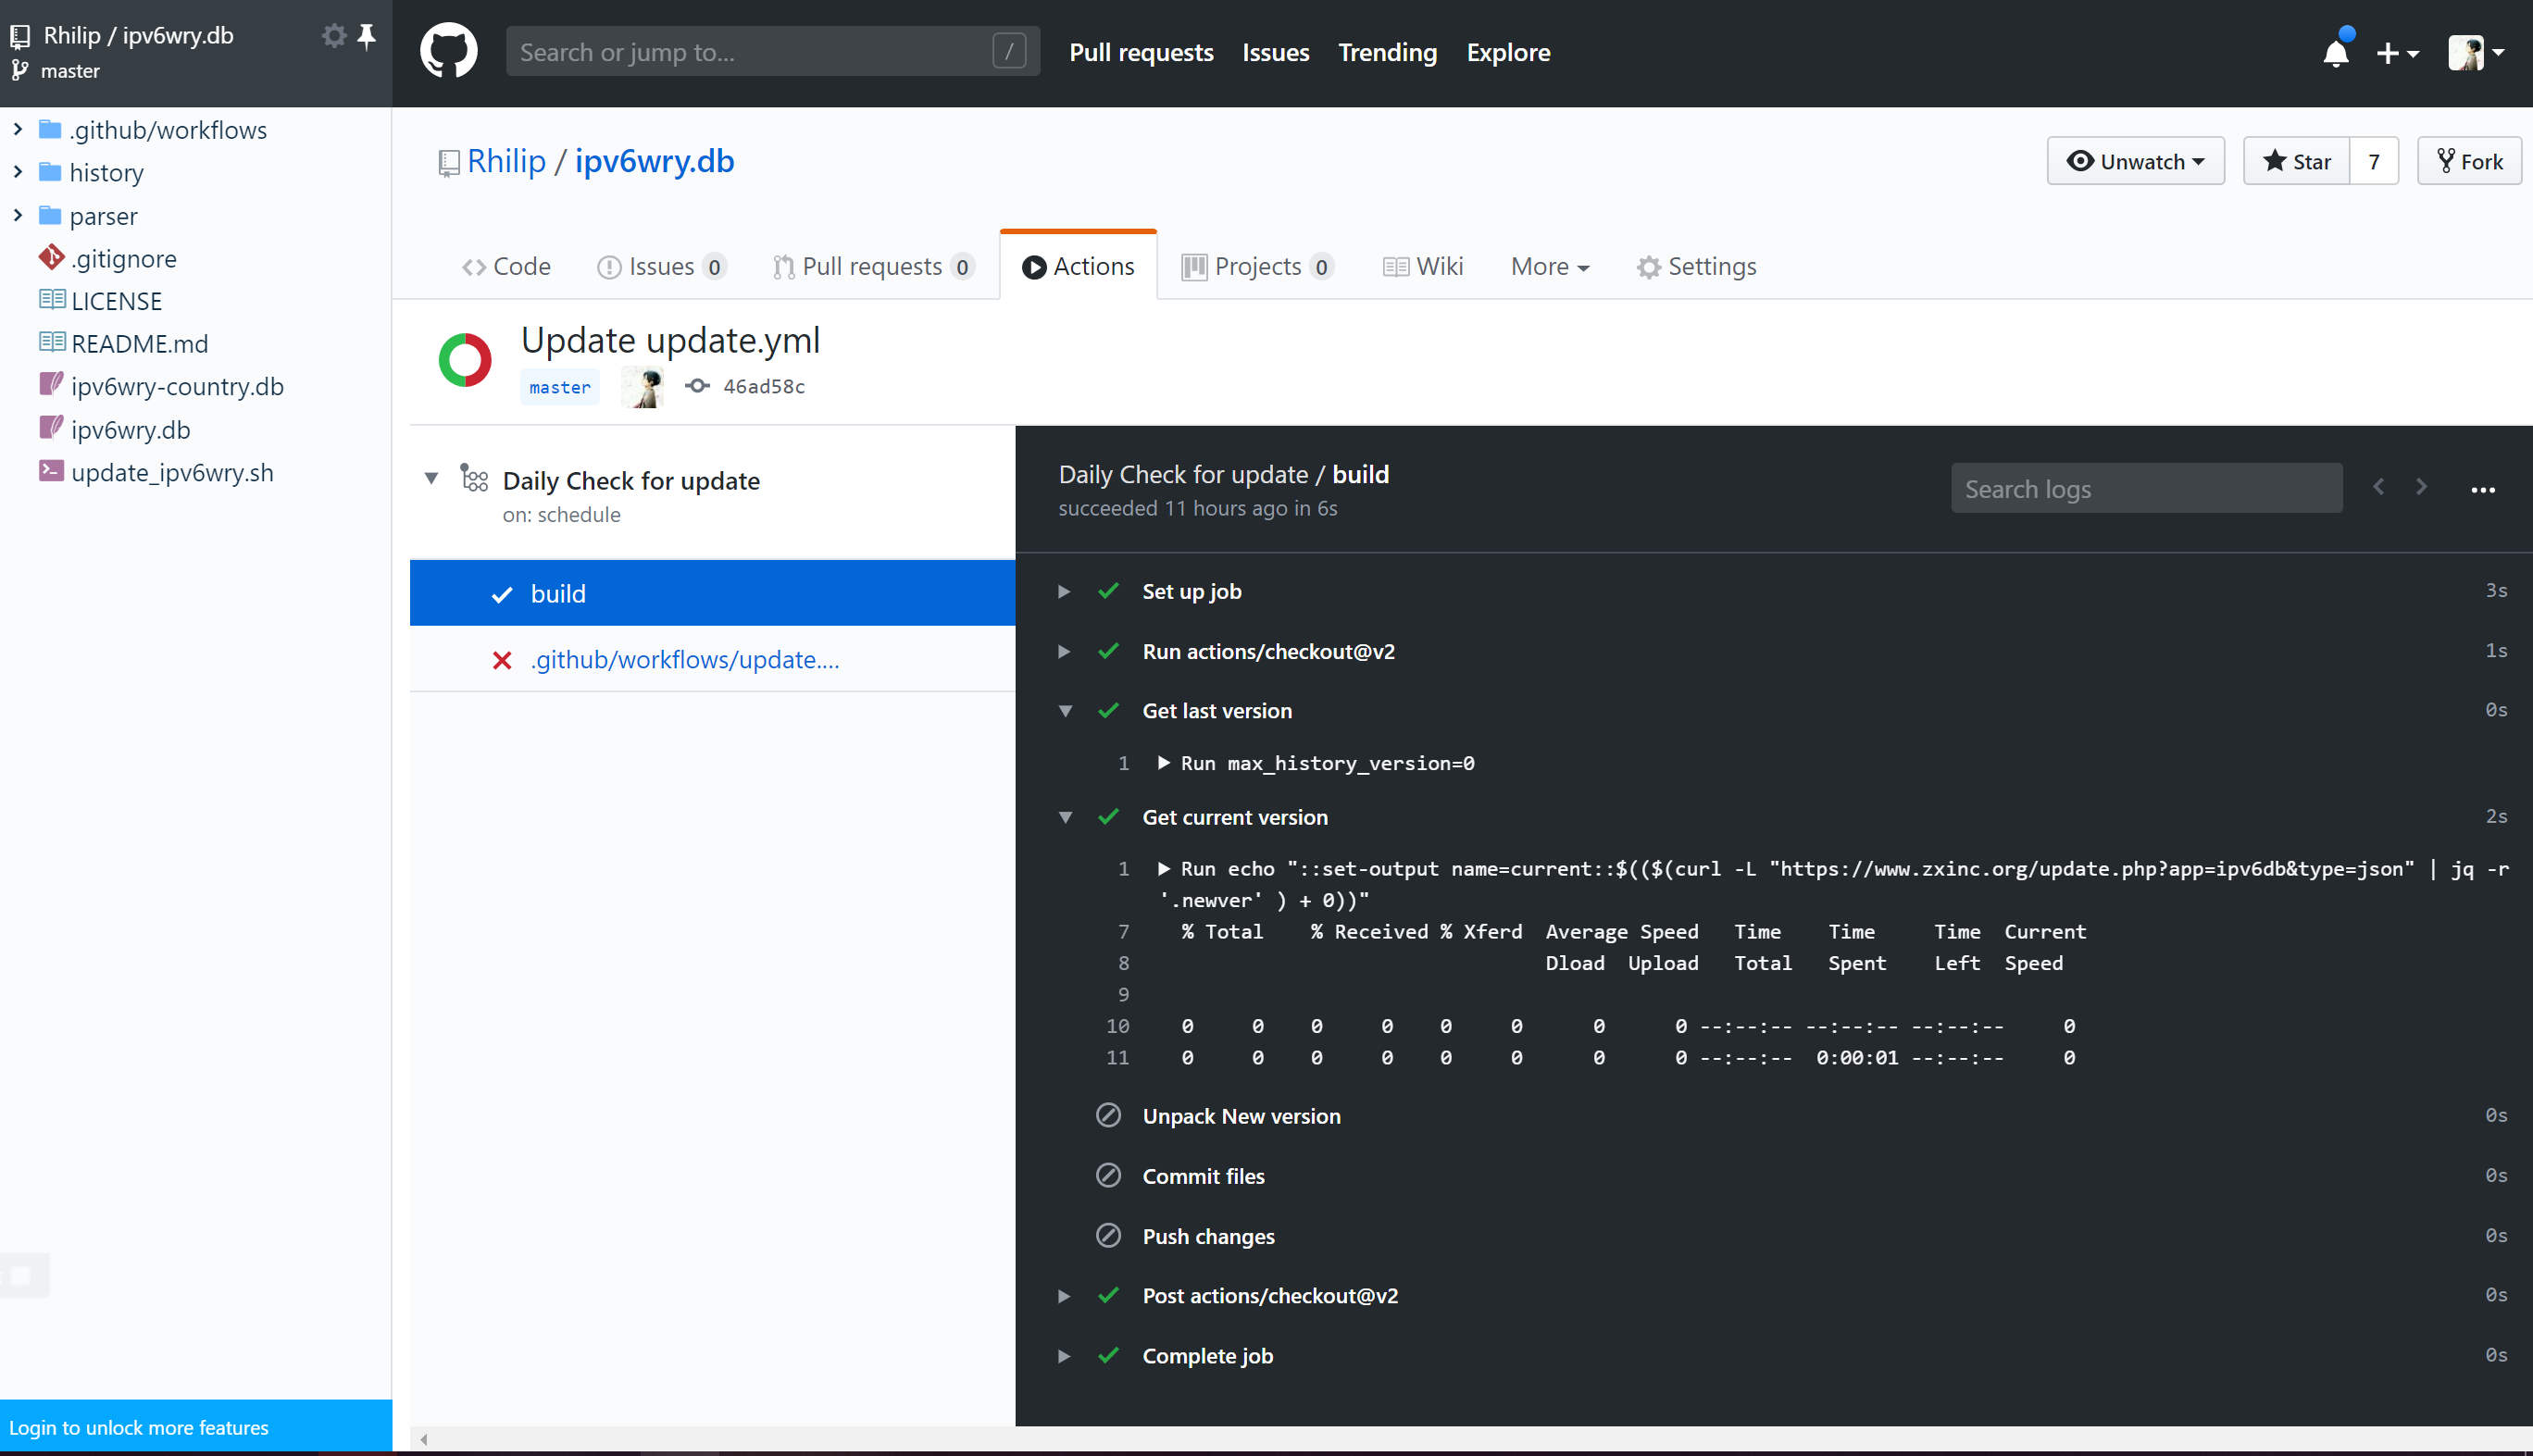Image resolution: width=2533 pixels, height=1456 pixels.
Task: Open sidebar settings gear
Action: click(334, 36)
